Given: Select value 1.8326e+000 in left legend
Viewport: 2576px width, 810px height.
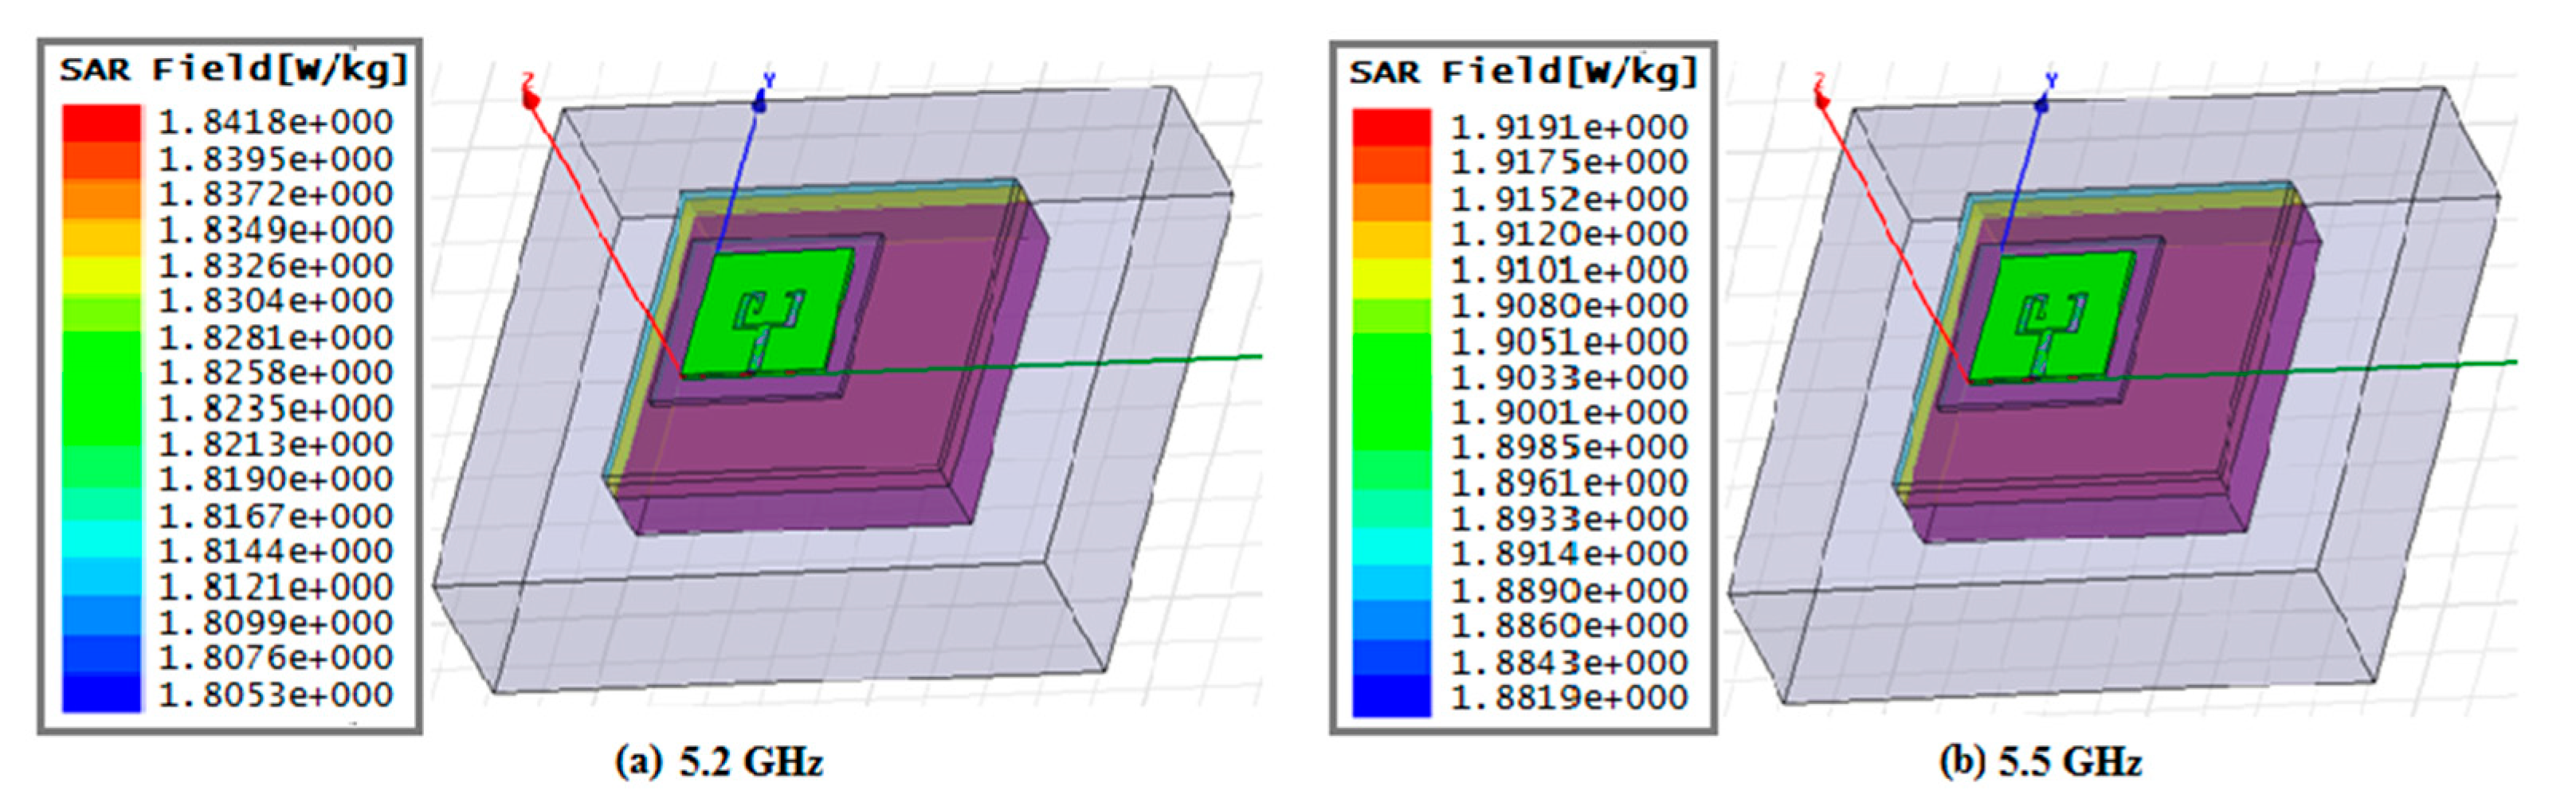Looking at the screenshot, I should pyautogui.click(x=276, y=266).
